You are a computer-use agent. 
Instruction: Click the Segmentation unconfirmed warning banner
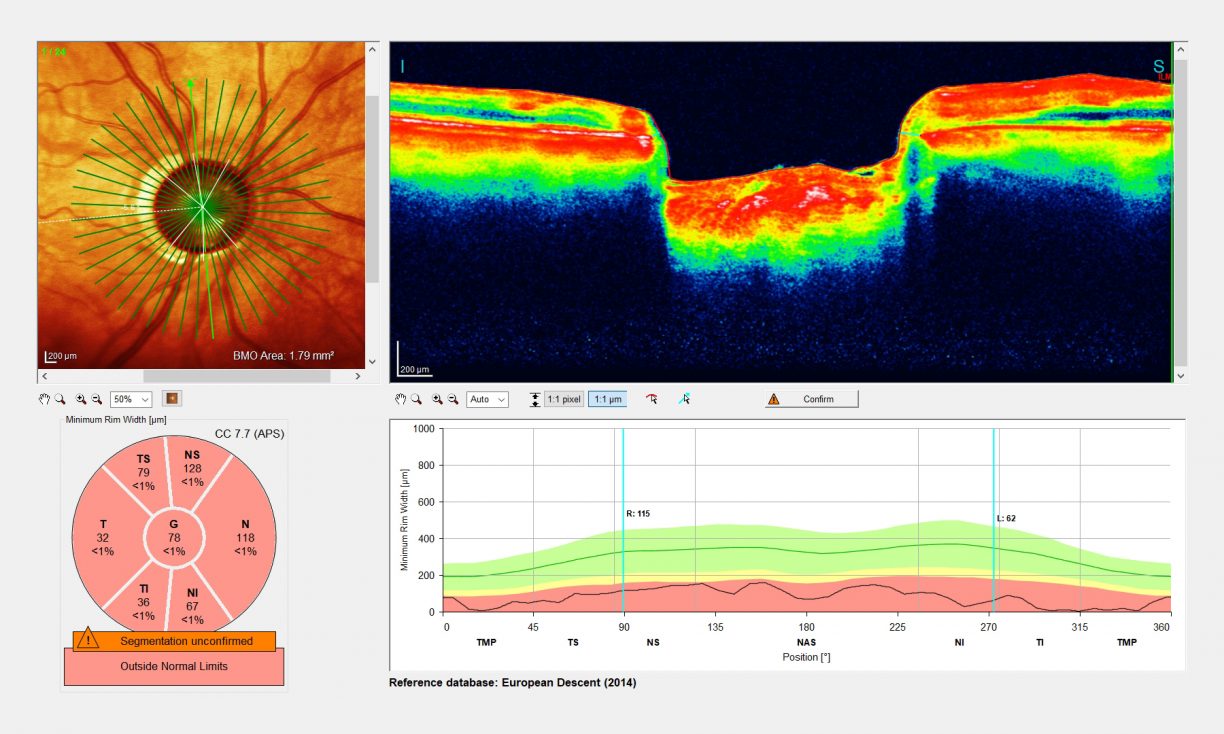174,640
